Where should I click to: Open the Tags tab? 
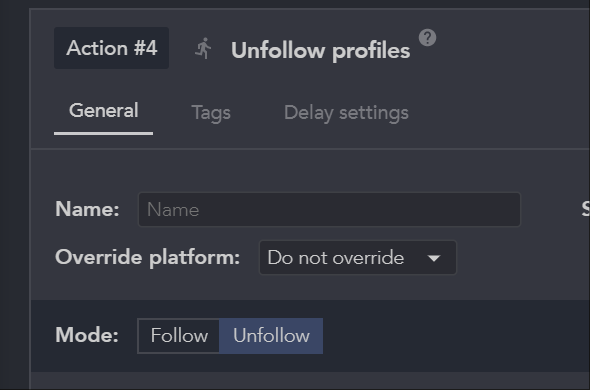click(x=211, y=113)
